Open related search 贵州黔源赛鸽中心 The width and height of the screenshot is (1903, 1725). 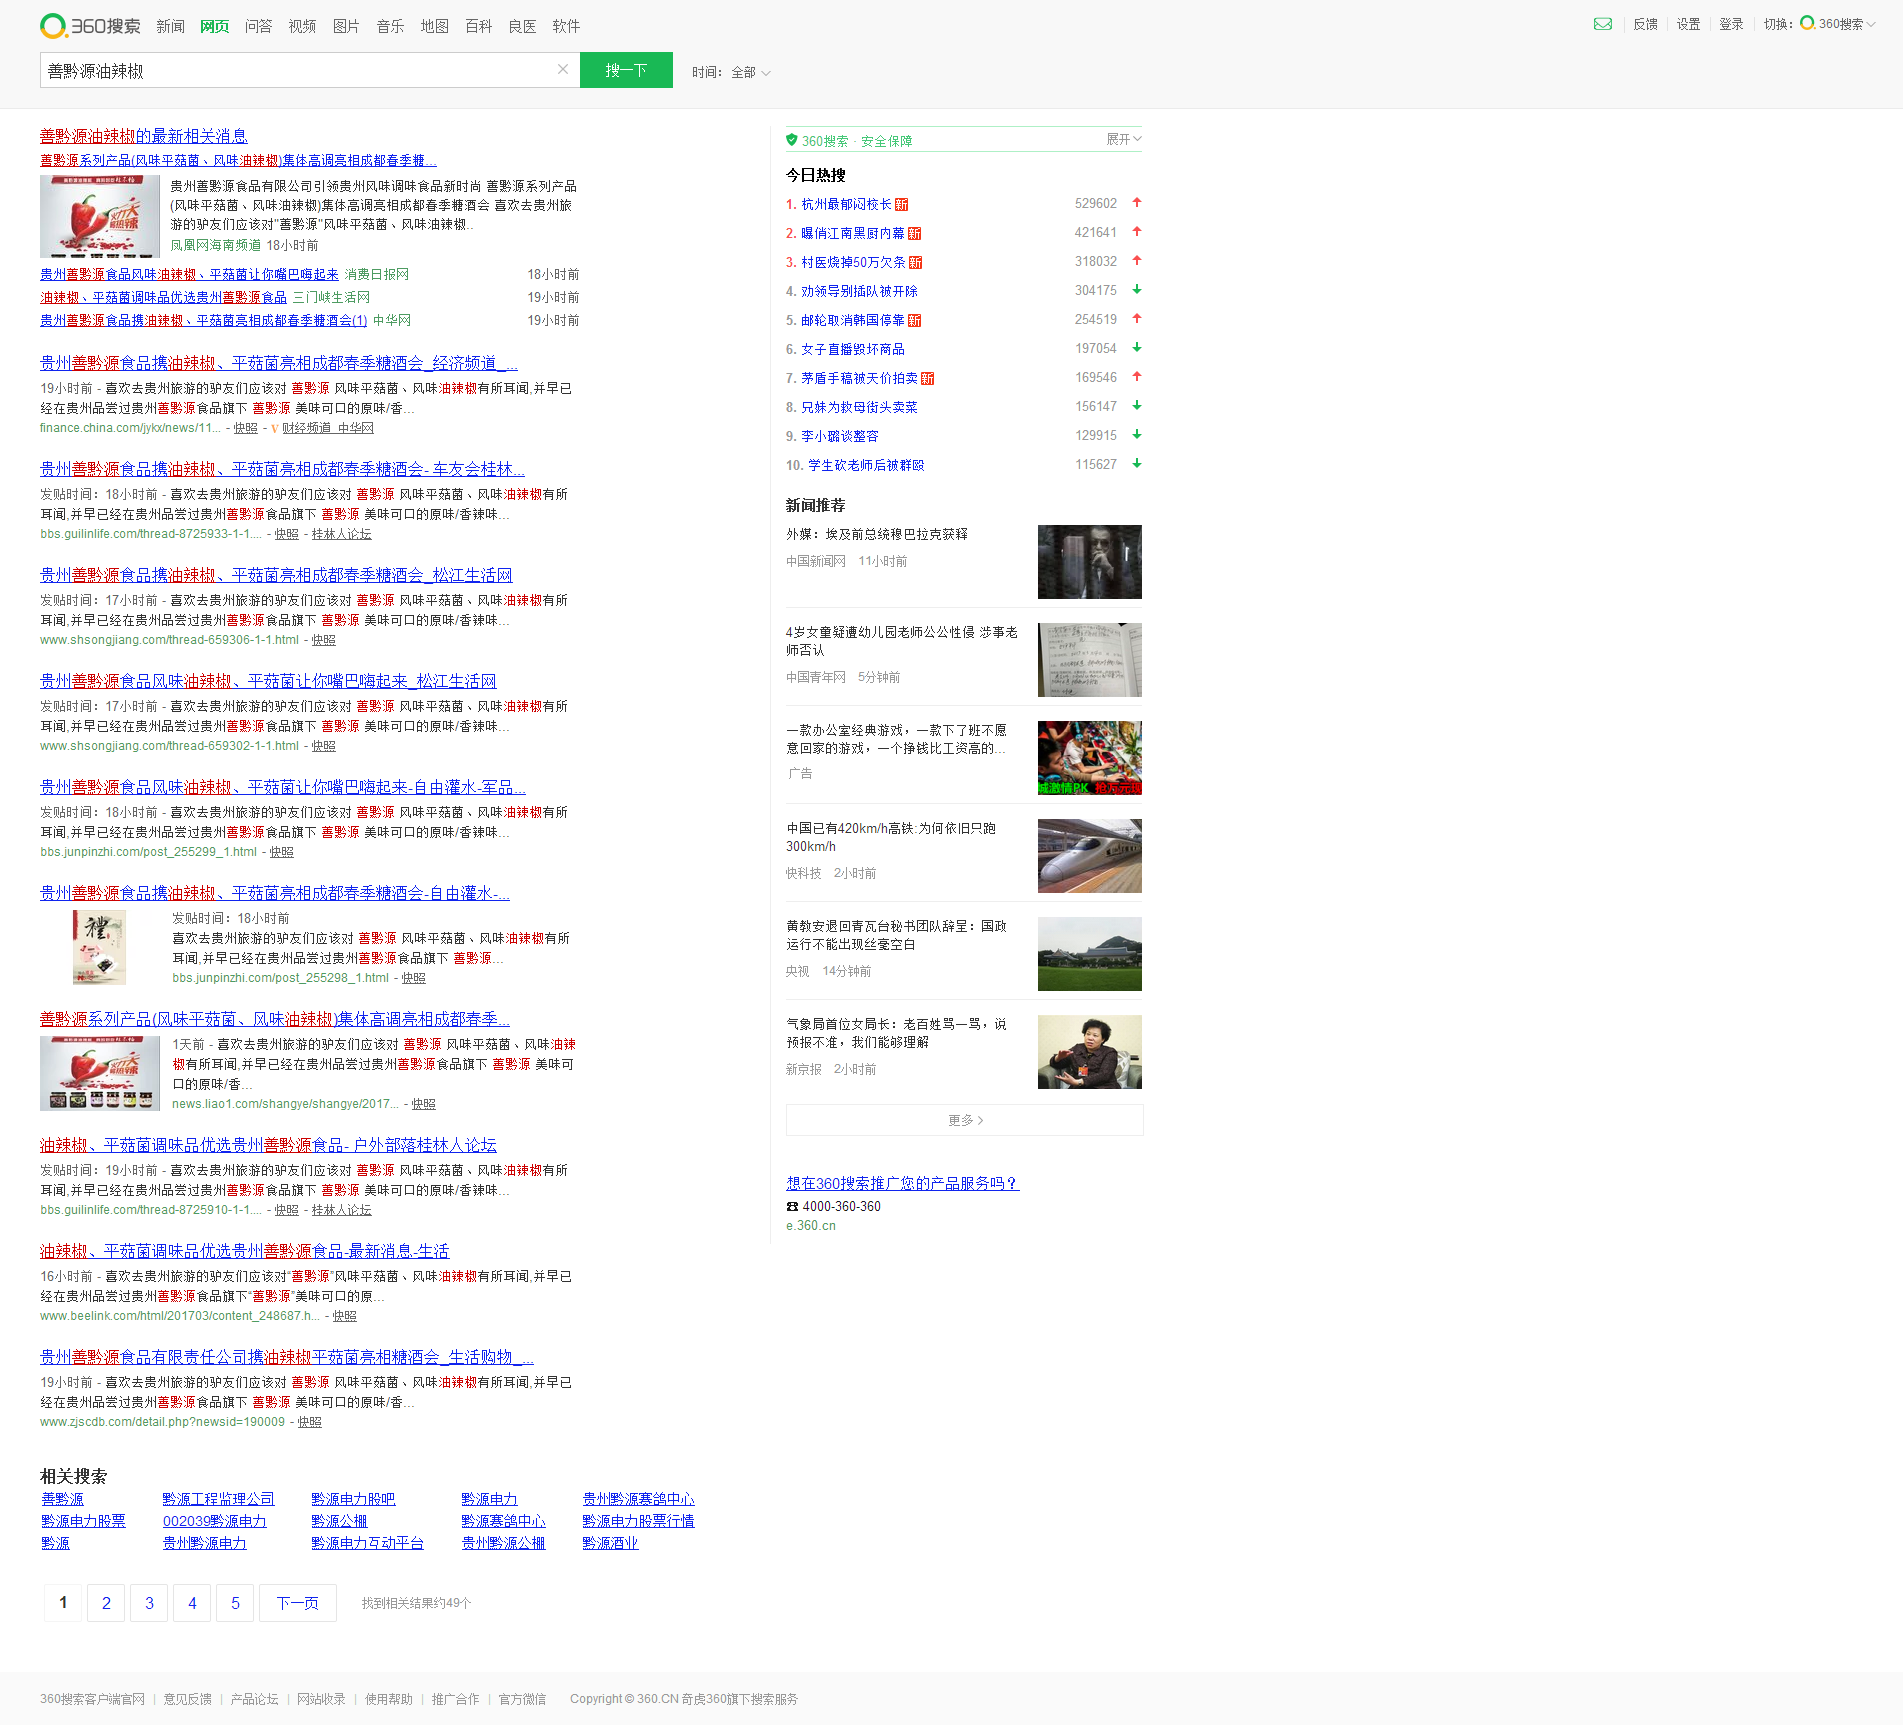[x=638, y=1499]
